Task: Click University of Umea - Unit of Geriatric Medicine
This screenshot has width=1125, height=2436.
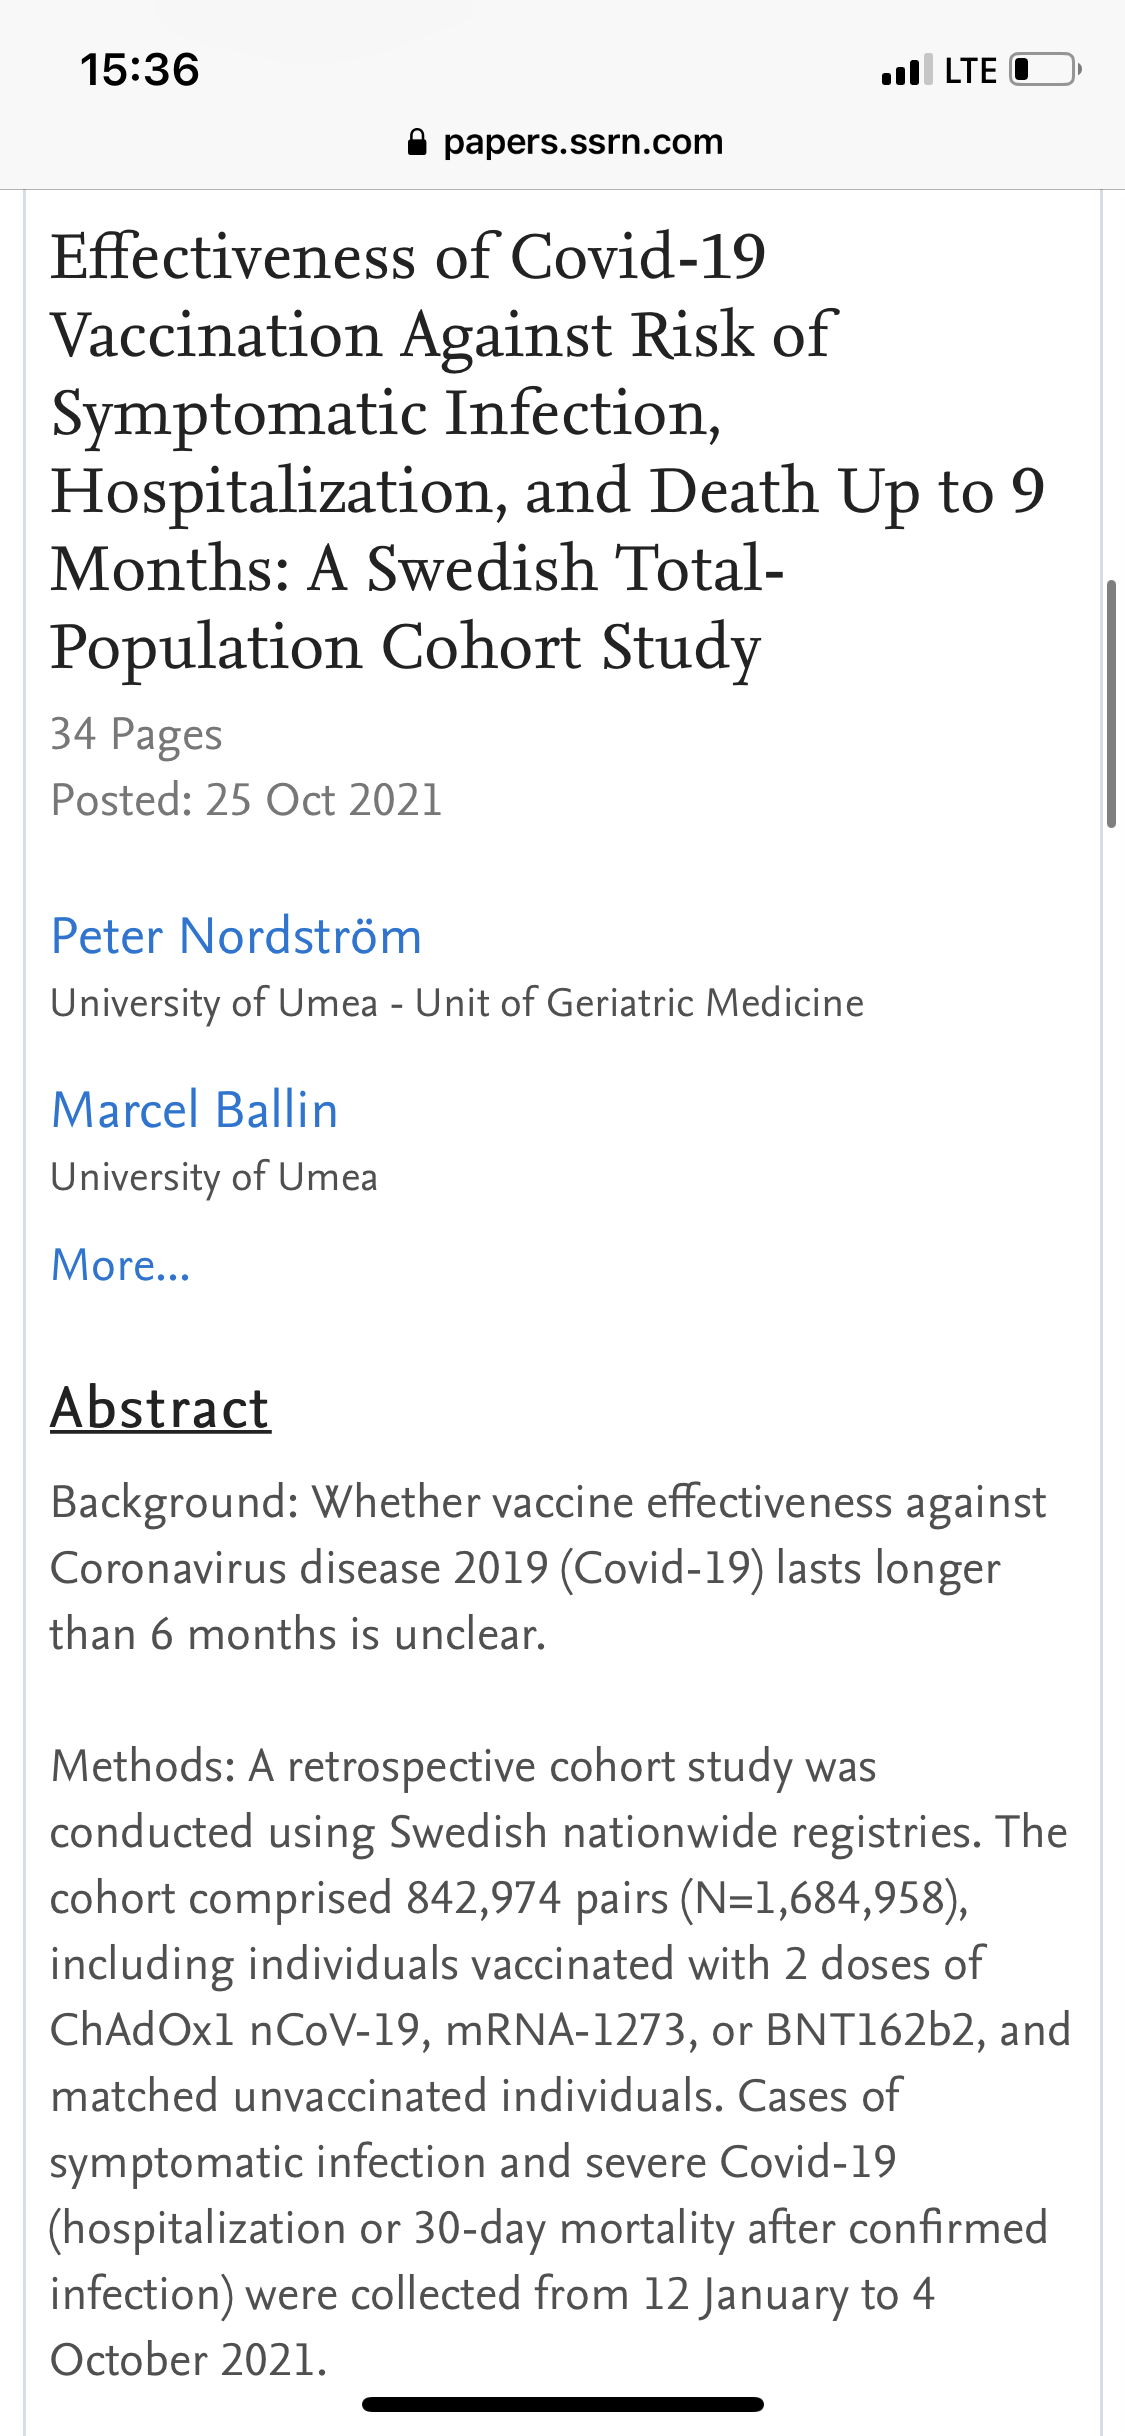Action: (457, 1003)
